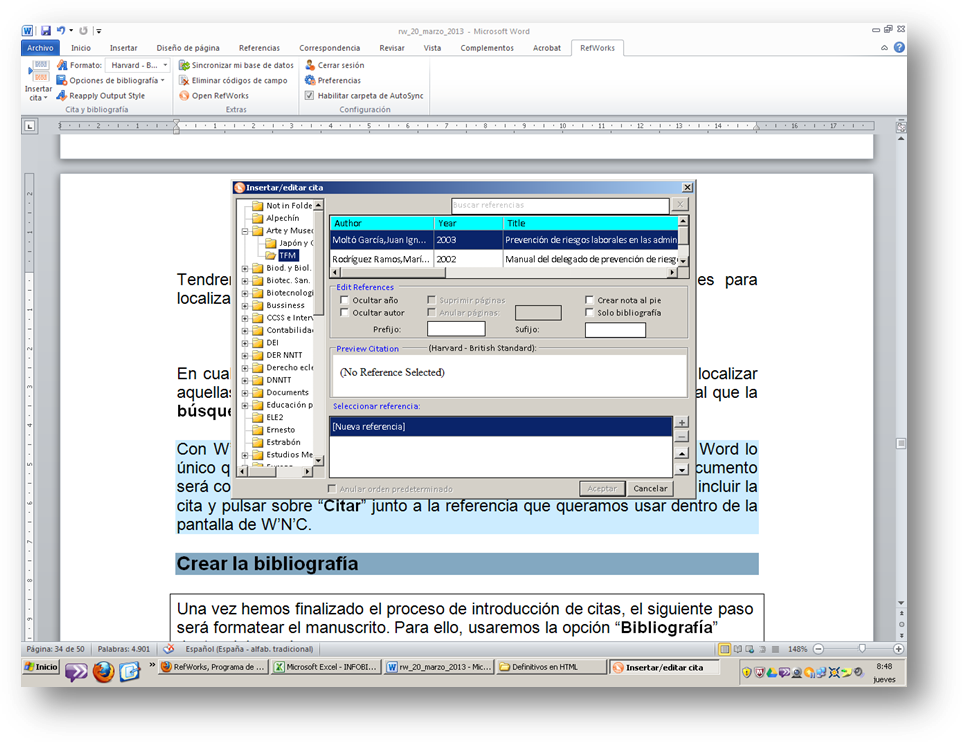Click the McAfee icon in system tray
This screenshot has width=962, height=742.
760,672
